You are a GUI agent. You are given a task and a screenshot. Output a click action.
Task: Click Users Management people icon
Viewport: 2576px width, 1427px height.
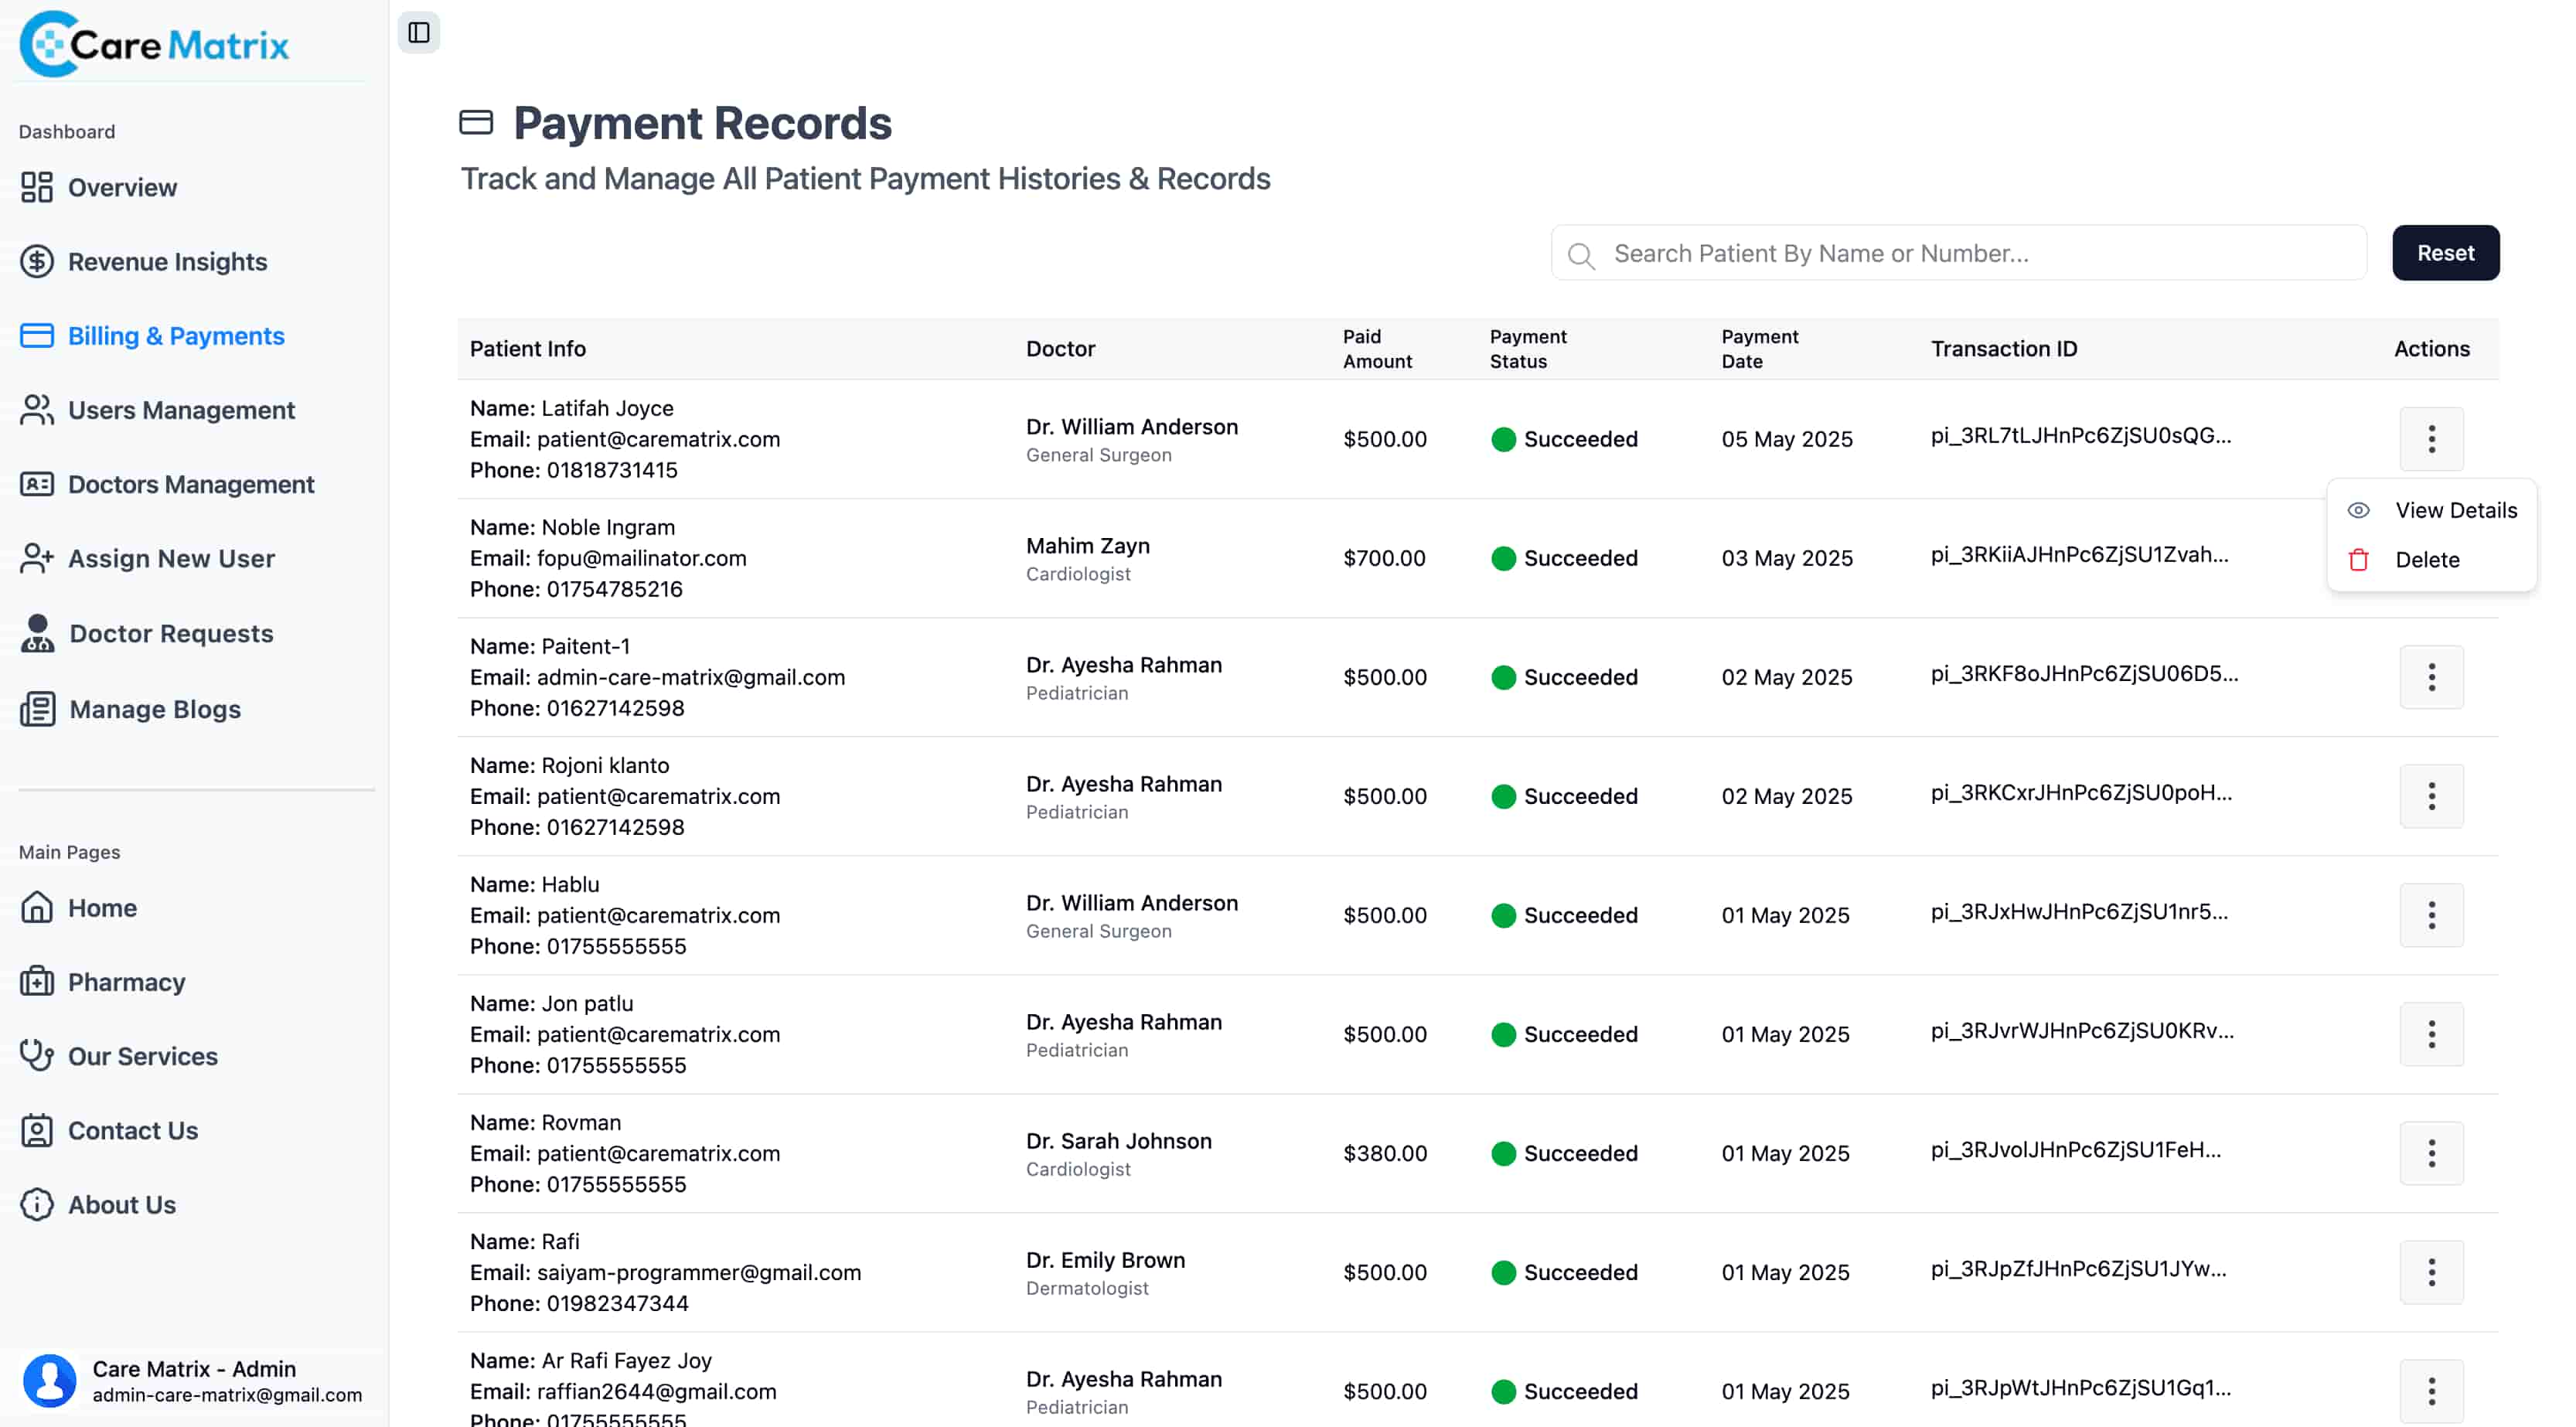tap(37, 410)
